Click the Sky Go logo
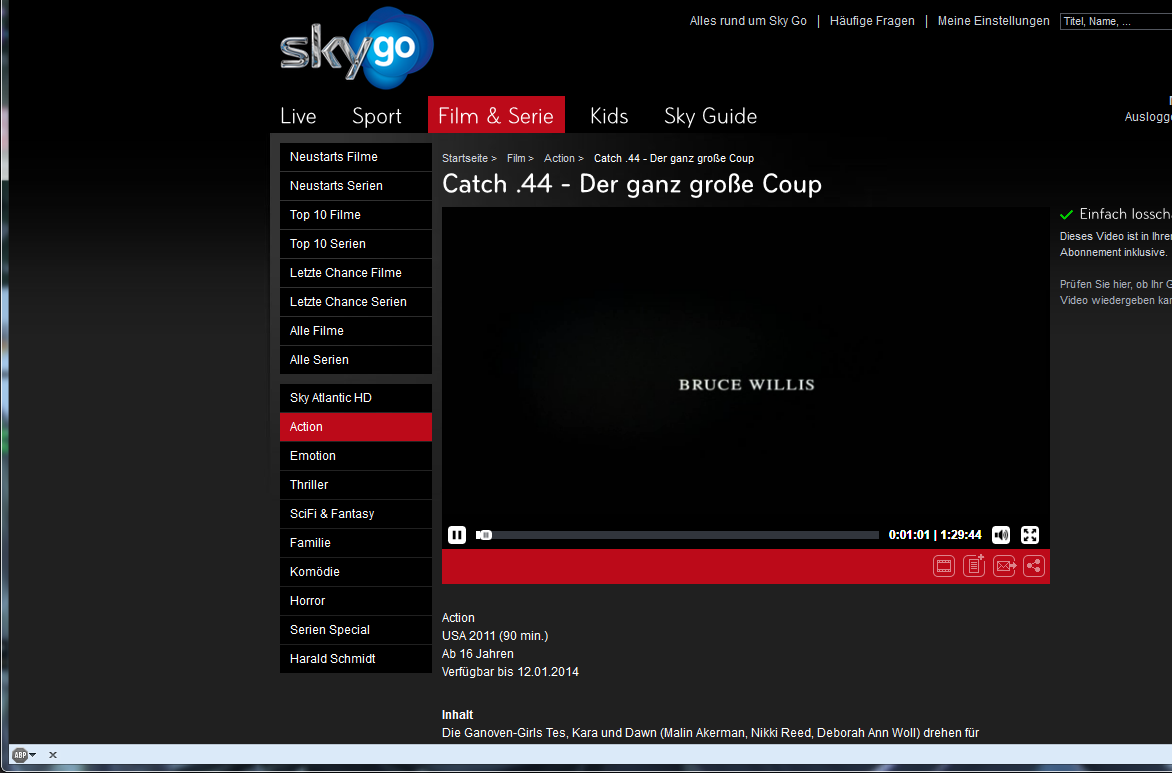 coord(357,49)
